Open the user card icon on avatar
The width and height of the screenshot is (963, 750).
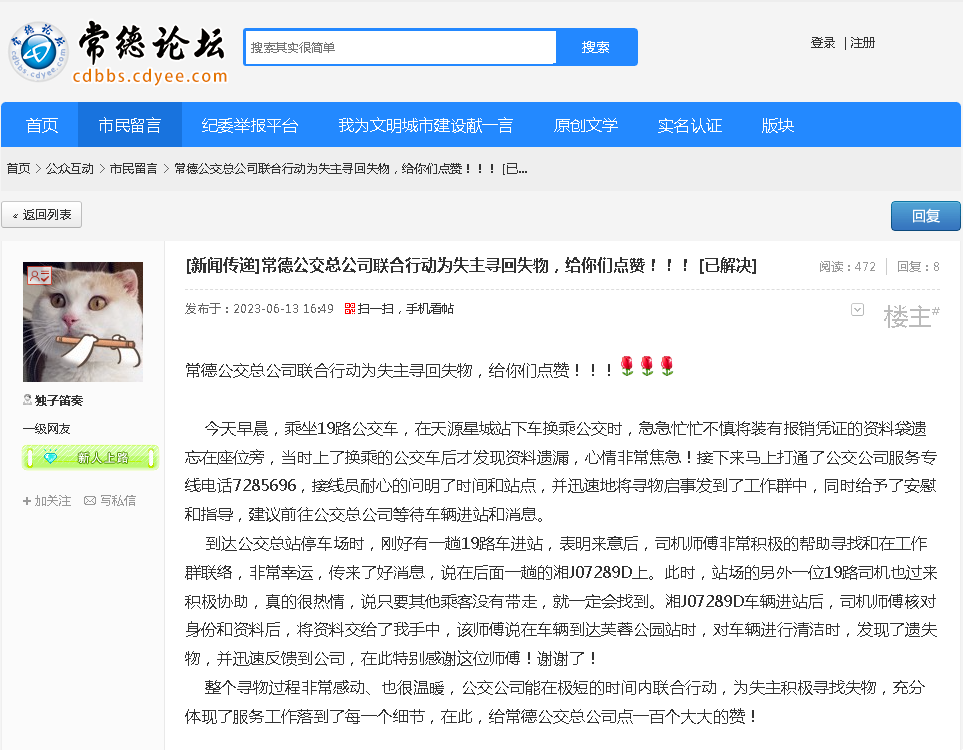point(39,276)
